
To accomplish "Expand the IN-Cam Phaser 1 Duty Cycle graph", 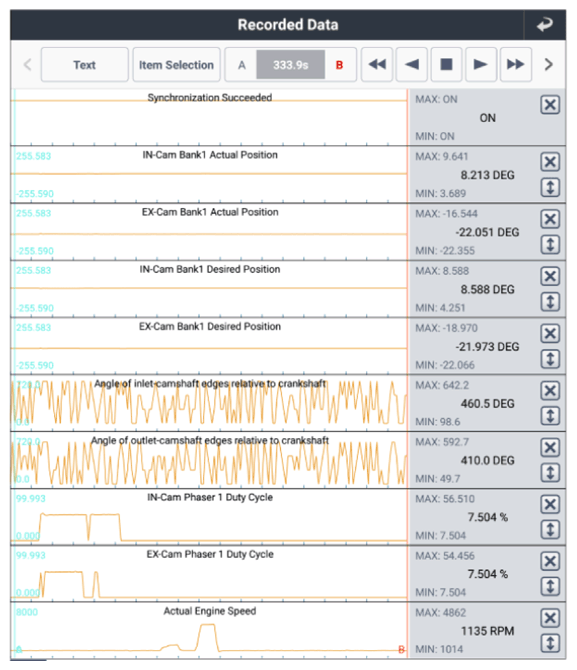I will 550,529.
